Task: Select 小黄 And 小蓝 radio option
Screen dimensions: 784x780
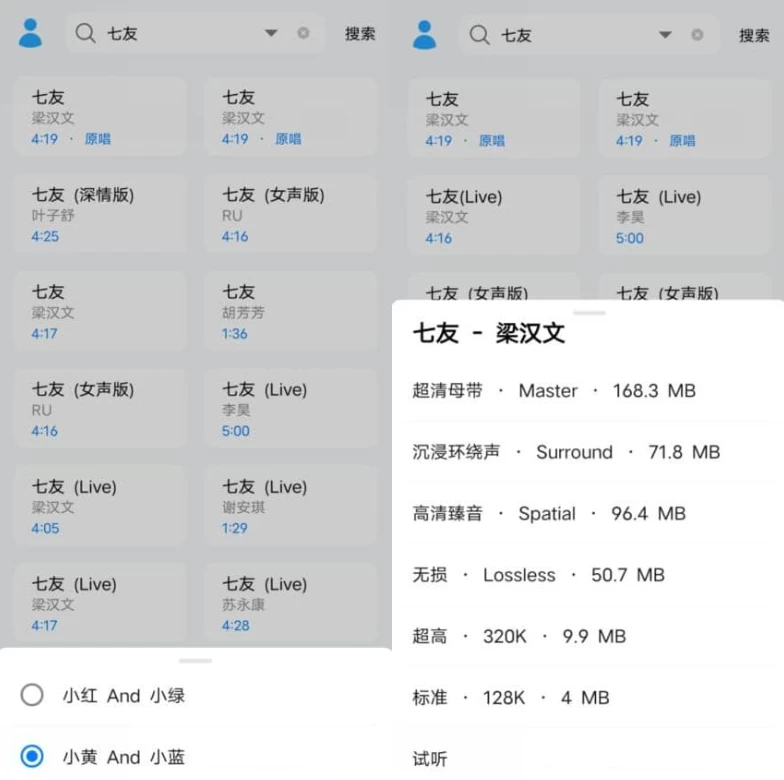Action: pyautogui.click(x=32, y=756)
